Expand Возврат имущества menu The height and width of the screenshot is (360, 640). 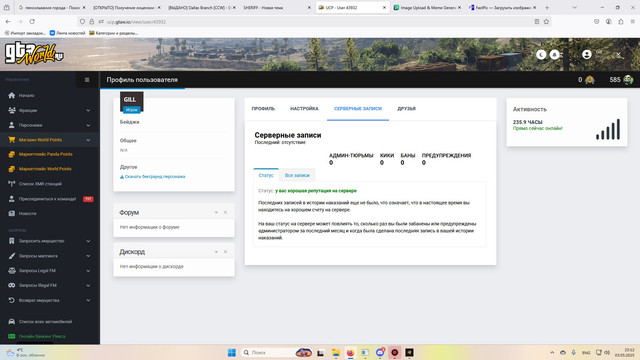tap(50, 300)
